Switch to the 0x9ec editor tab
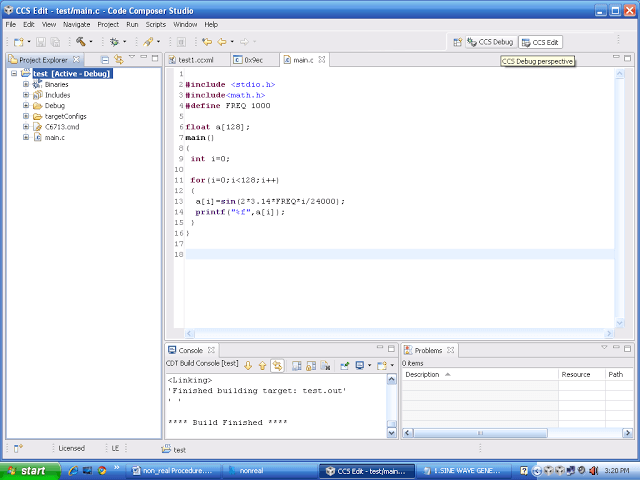 [x=254, y=60]
